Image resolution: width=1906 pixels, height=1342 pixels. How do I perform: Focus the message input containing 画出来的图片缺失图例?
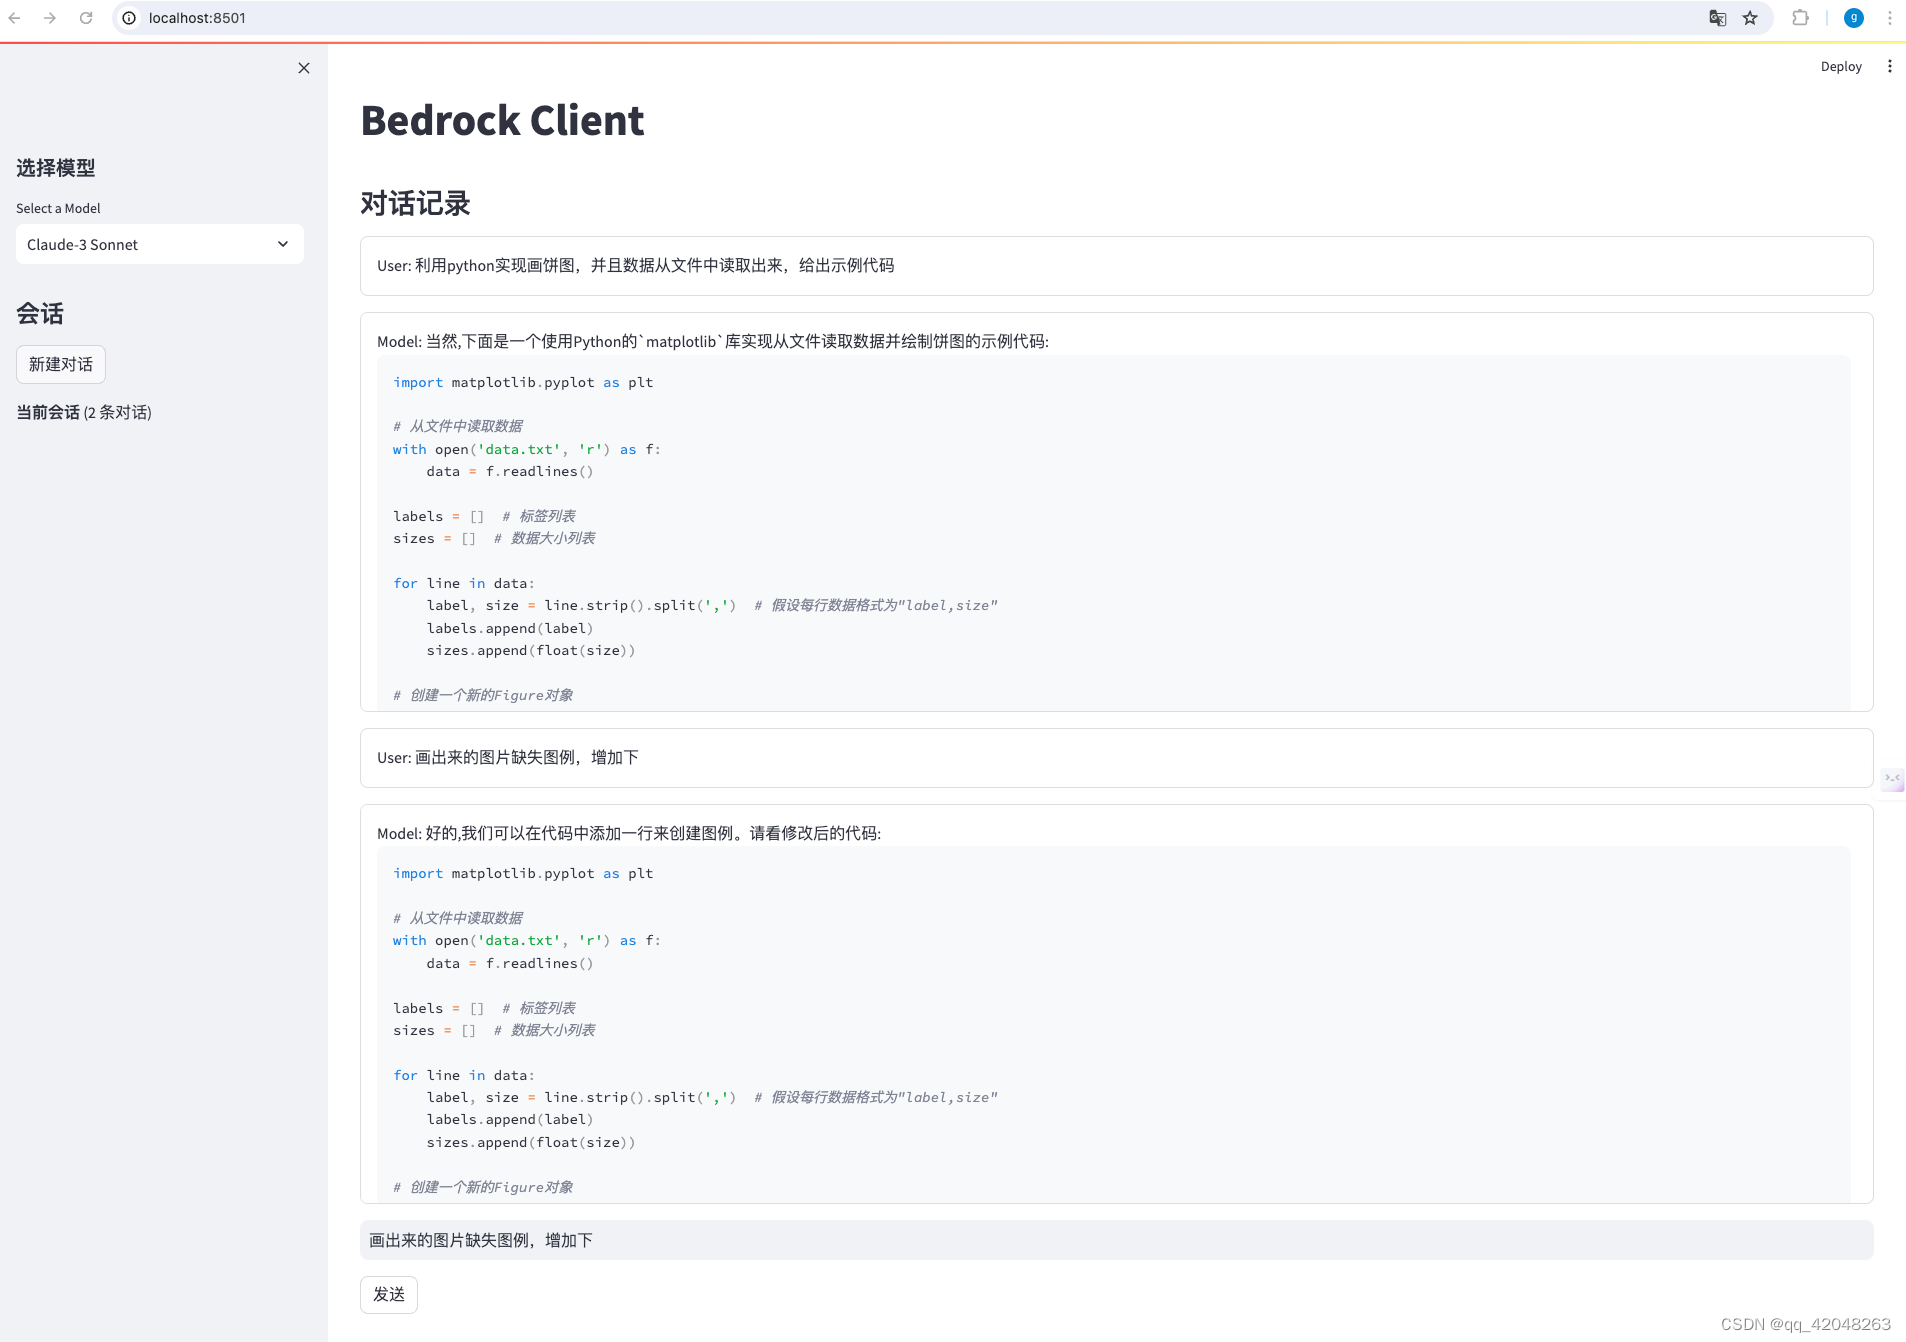(x=1116, y=1240)
